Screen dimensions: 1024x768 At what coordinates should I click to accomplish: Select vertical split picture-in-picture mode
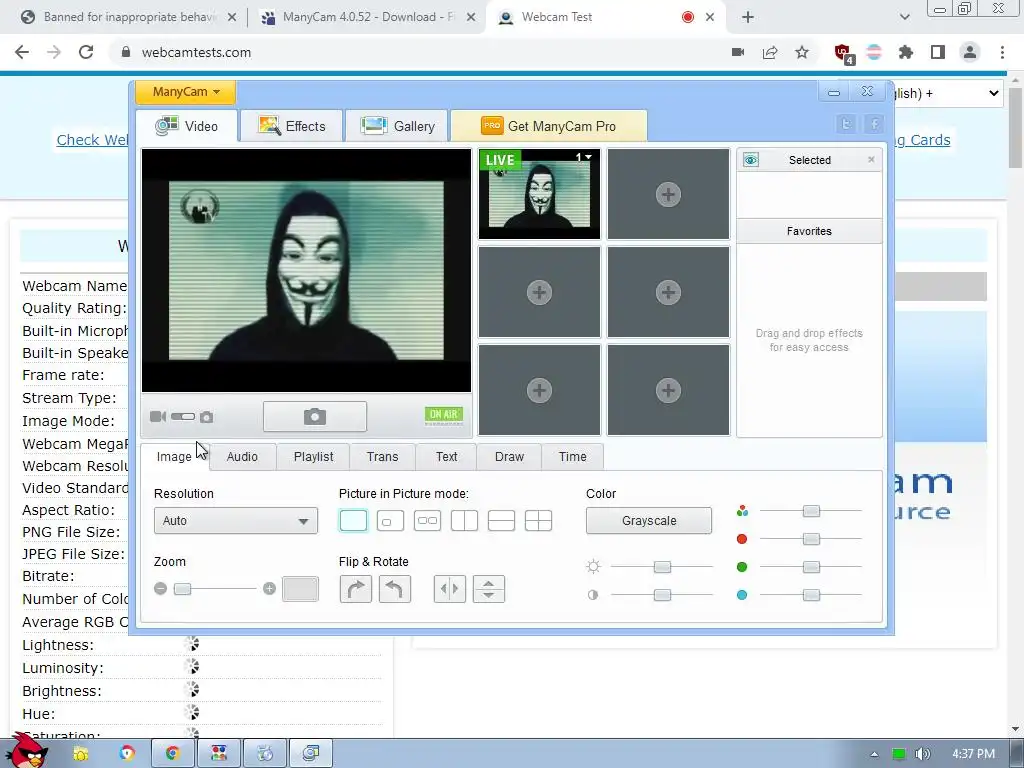(464, 520)
